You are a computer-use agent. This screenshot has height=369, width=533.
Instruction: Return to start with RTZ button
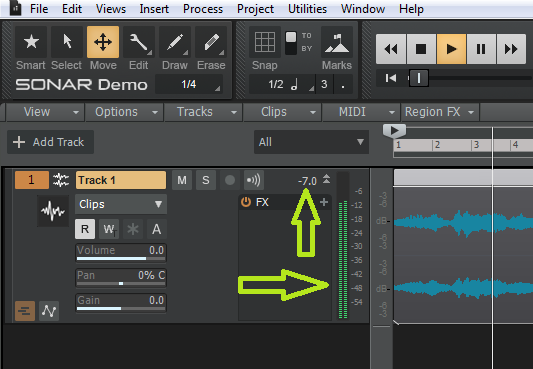(x=391, y=78)
